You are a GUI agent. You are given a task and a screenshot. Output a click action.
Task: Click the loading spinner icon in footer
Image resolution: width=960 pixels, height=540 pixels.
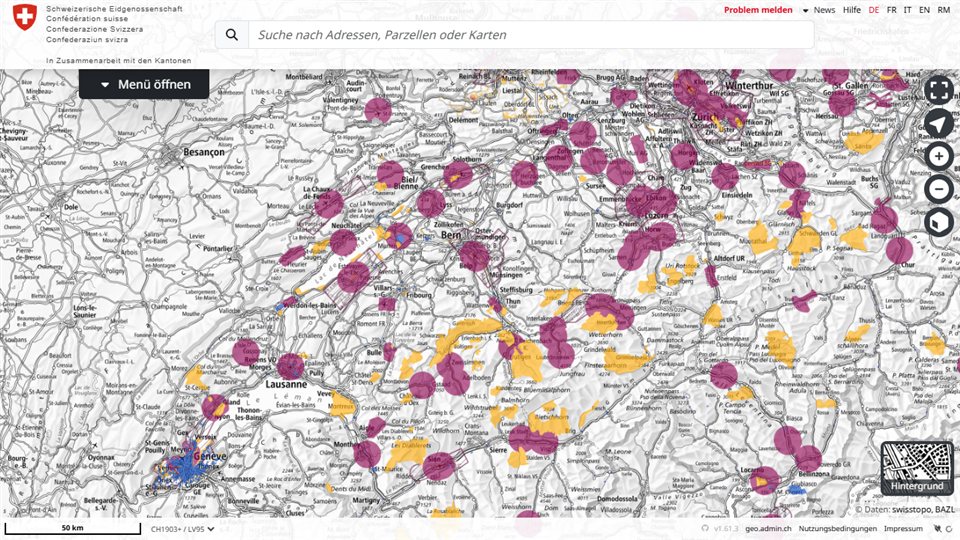pyautogui.click(x=950, y=528)
